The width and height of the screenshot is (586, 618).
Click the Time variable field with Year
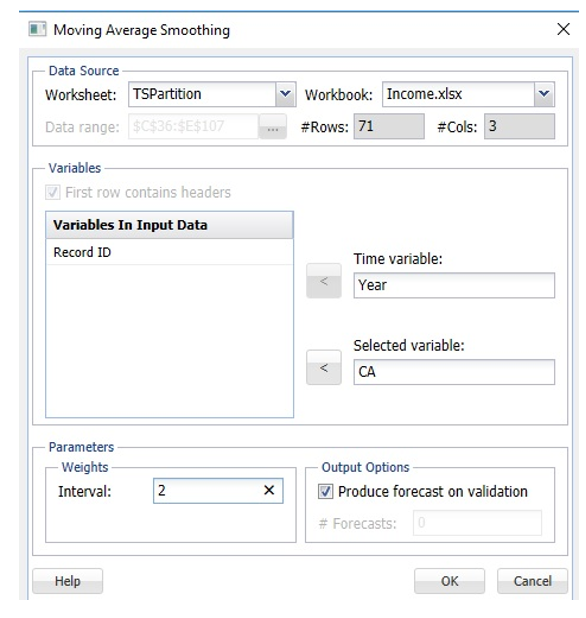(x=454, y=285)
